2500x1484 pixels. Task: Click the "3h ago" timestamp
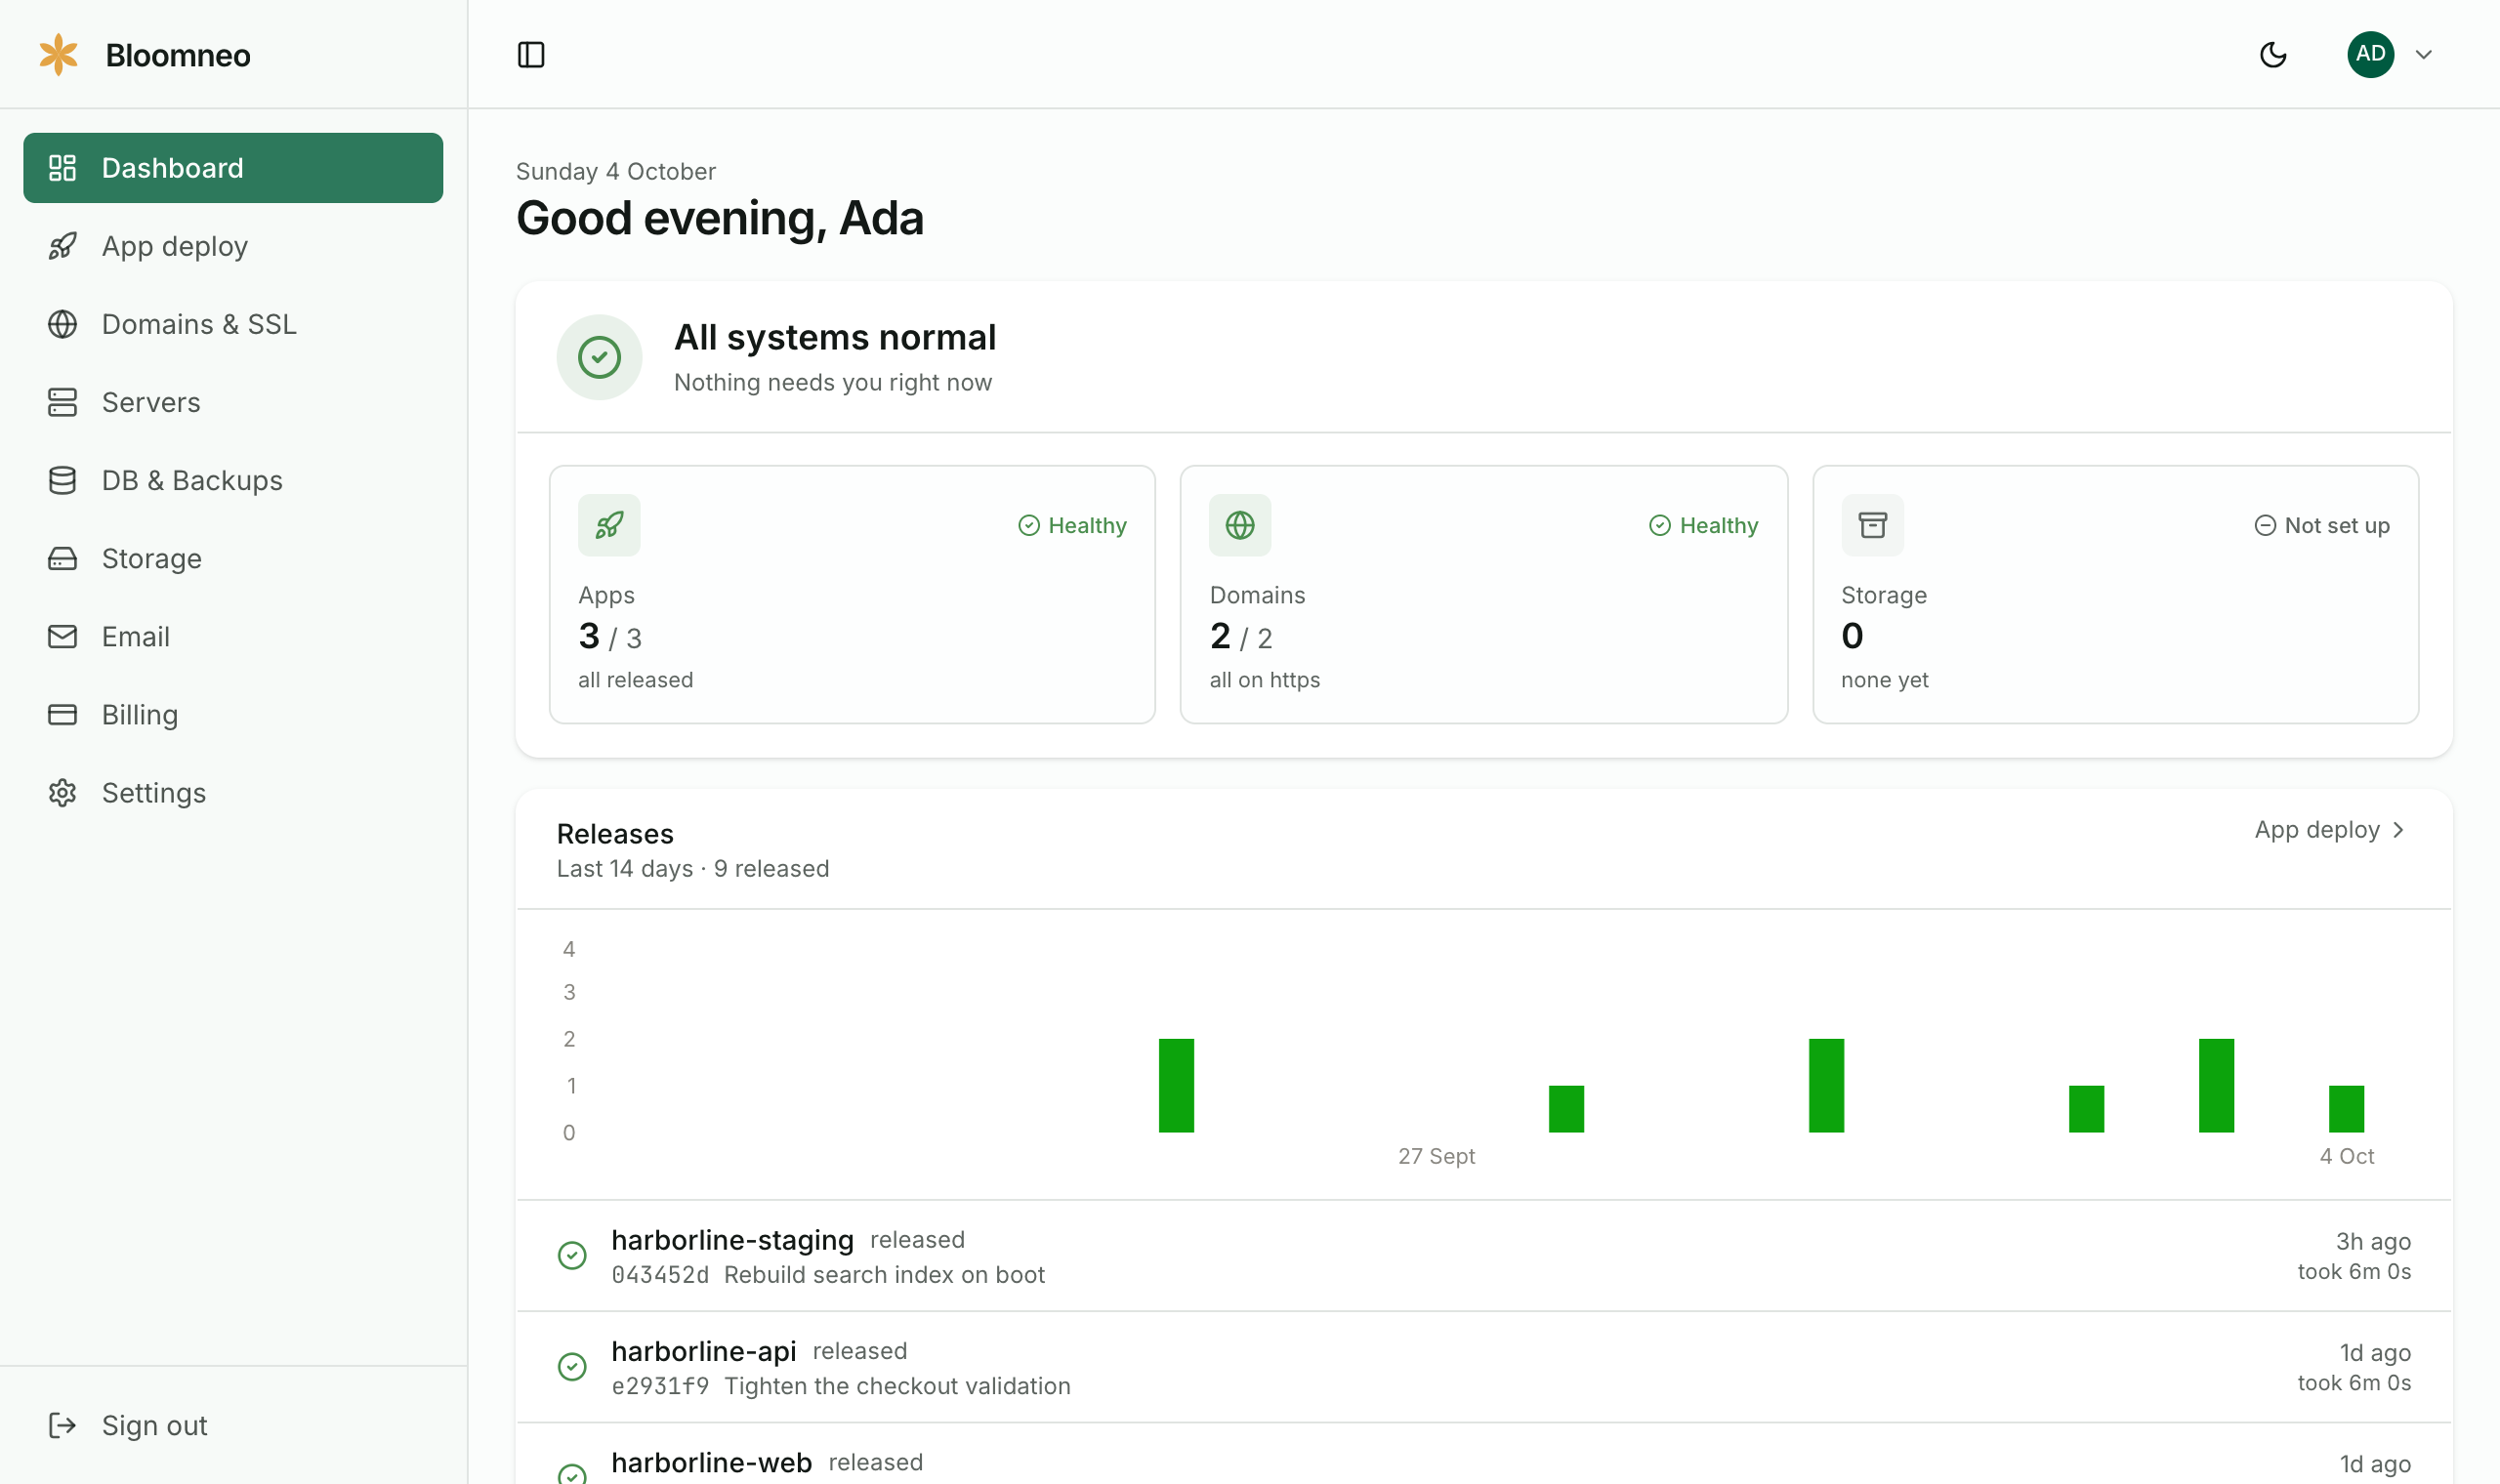(x=2373, y=1241)
